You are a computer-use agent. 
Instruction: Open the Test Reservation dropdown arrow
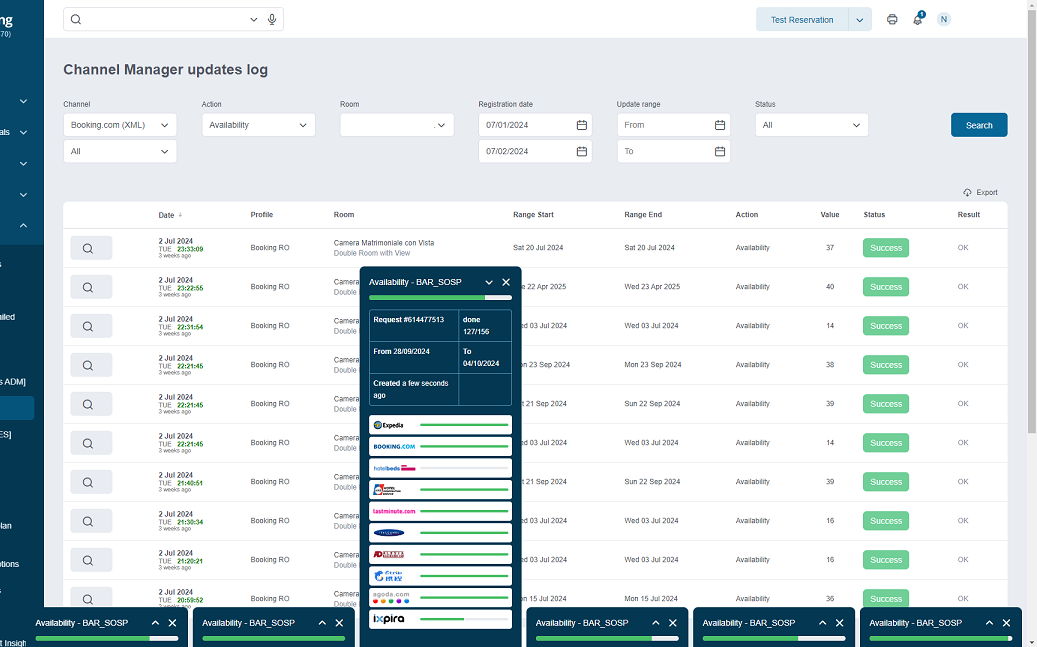click(859, 20)
